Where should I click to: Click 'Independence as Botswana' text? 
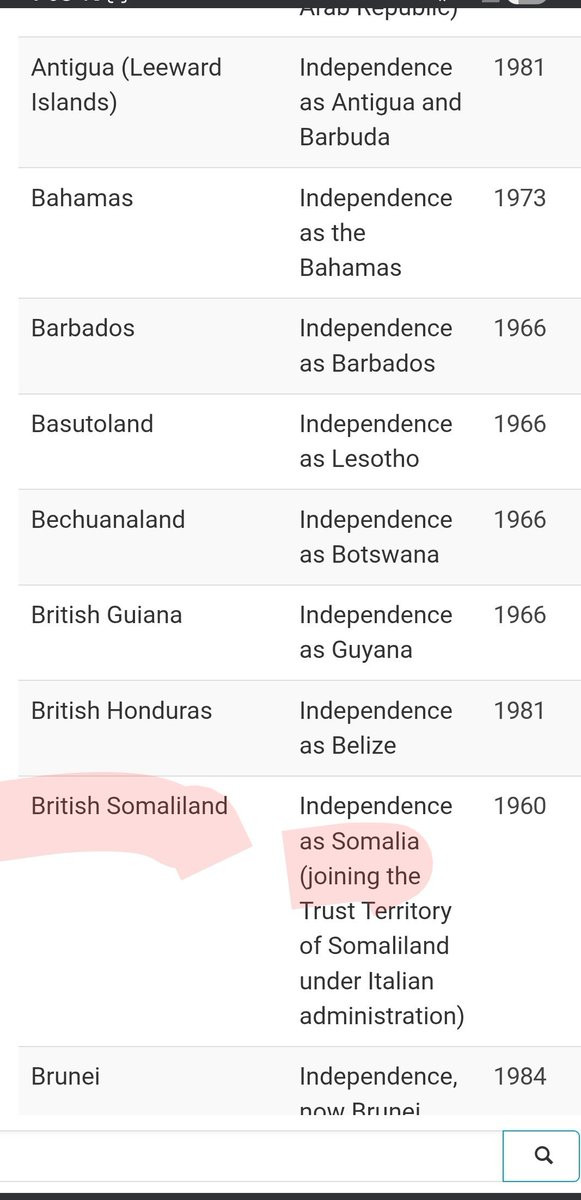tap(376, 537)
